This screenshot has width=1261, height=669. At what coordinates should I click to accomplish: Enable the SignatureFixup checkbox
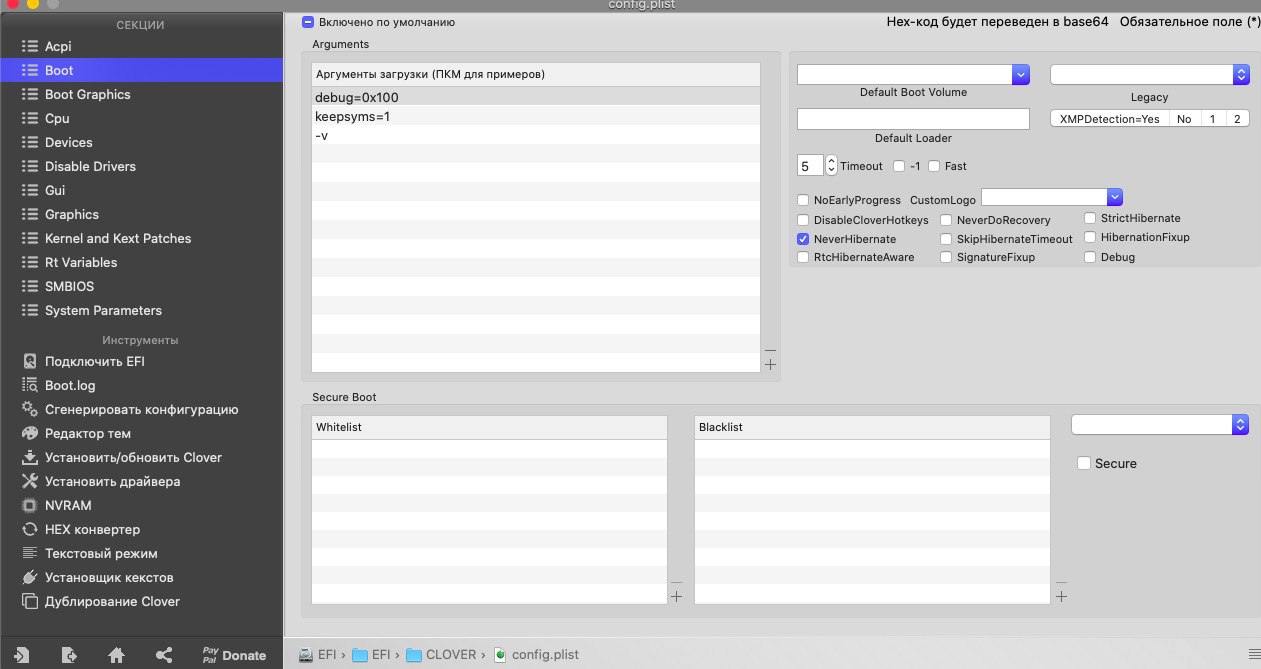pyautogui.click(x=946, y=257)
